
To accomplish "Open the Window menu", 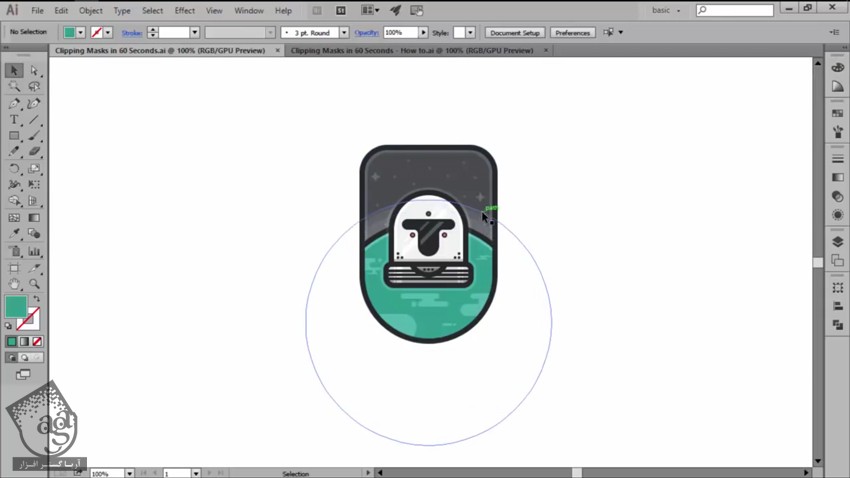I will pyautogui.click(x=249, y=10).
